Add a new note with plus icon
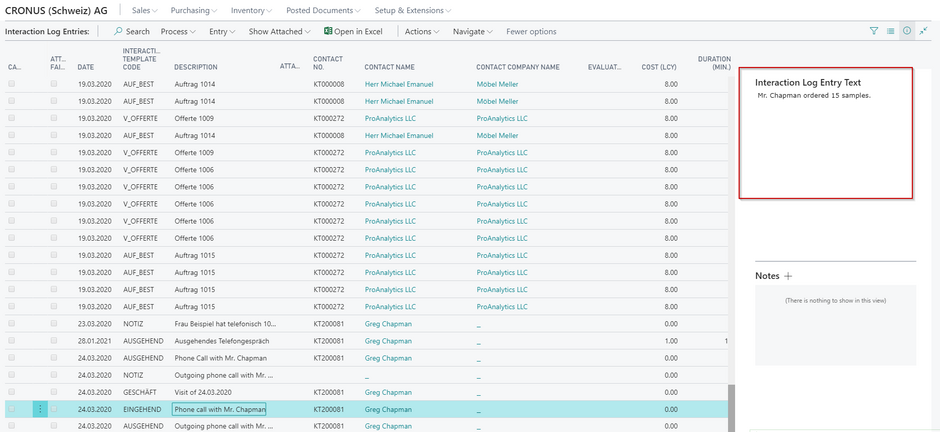Image resolution: width=940 pixels, height=432 pixels. pyautogui.click(x=788, y=275)
